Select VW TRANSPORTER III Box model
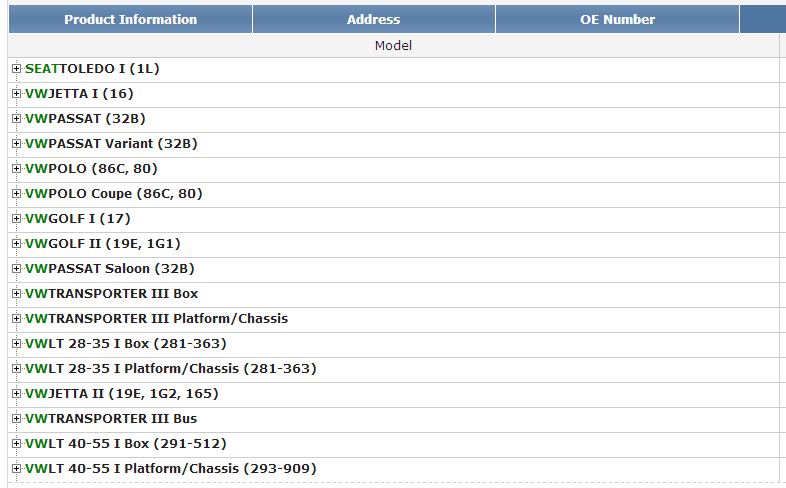The image size is (786, 488). (x=112, y=294)
